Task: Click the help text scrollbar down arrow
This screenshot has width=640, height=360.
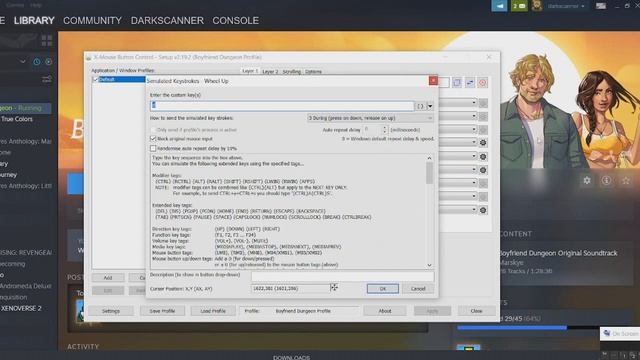Action: point(429,265)
